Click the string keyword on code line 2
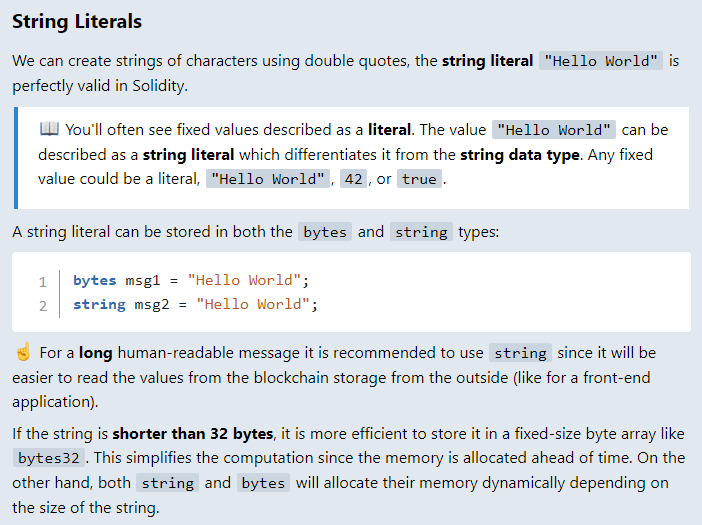The width and height of the screenshot is (702, 525). click(x=99, y=304)
